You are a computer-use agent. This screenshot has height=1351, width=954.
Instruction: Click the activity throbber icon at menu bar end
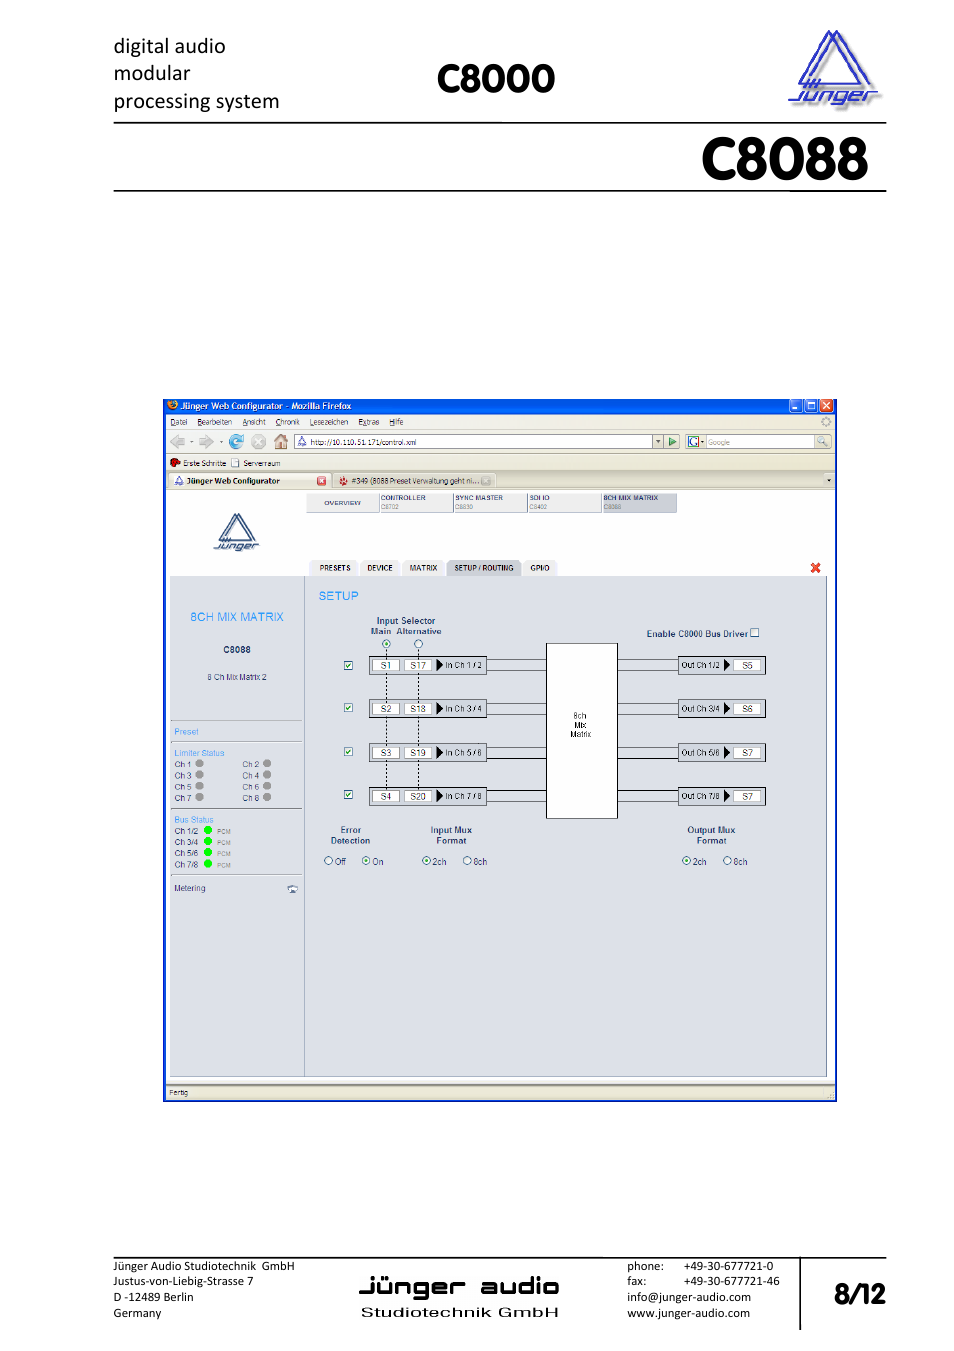pyautogui.click(x=826, y=422)
